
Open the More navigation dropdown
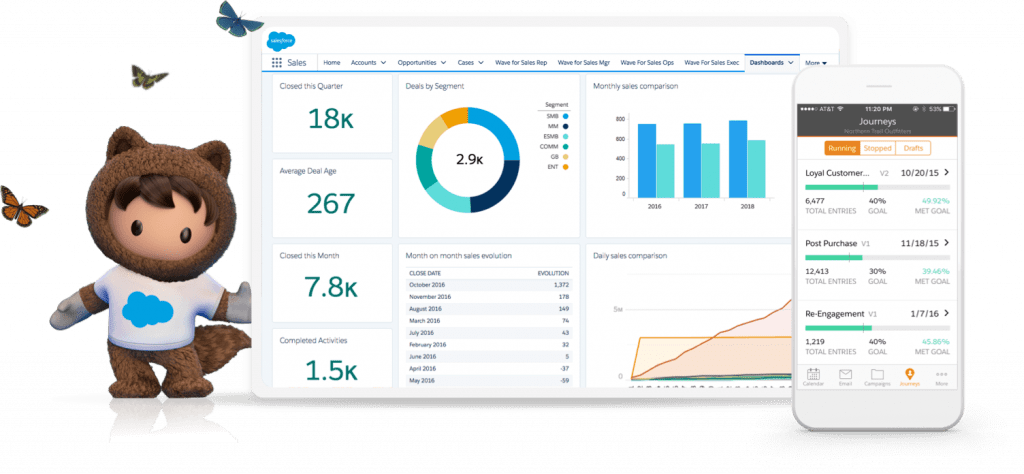point(816,63)
